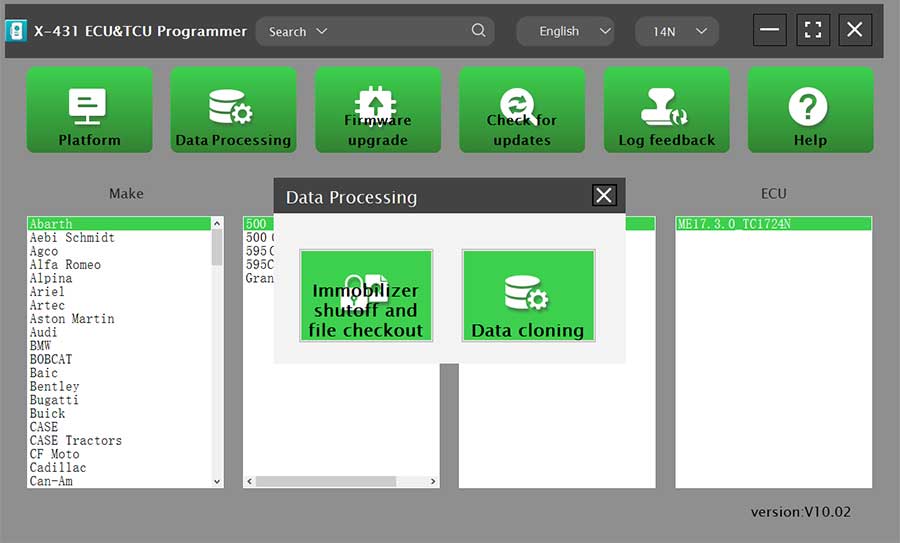Image resolution: width=900 pixels, height=543 pixels.
Task: Select Abarth in the Make list
Action: coord(119,223)
